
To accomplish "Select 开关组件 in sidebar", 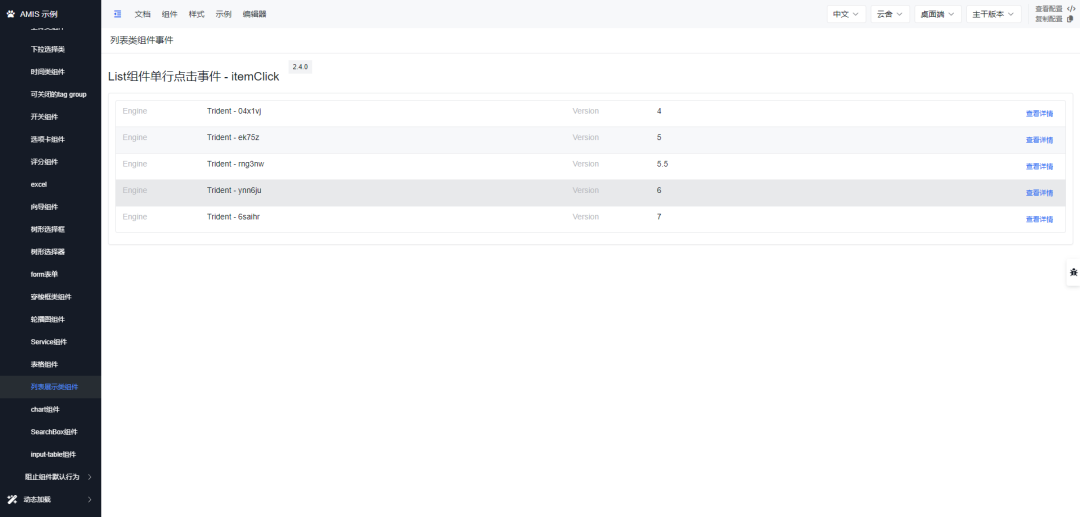I will click(x=44, y=117).
